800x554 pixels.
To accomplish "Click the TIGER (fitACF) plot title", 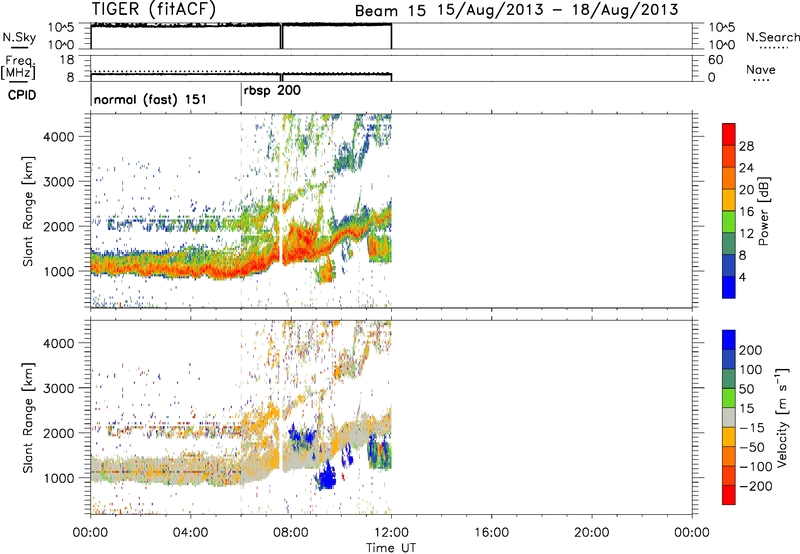I will tap(154, 9).
